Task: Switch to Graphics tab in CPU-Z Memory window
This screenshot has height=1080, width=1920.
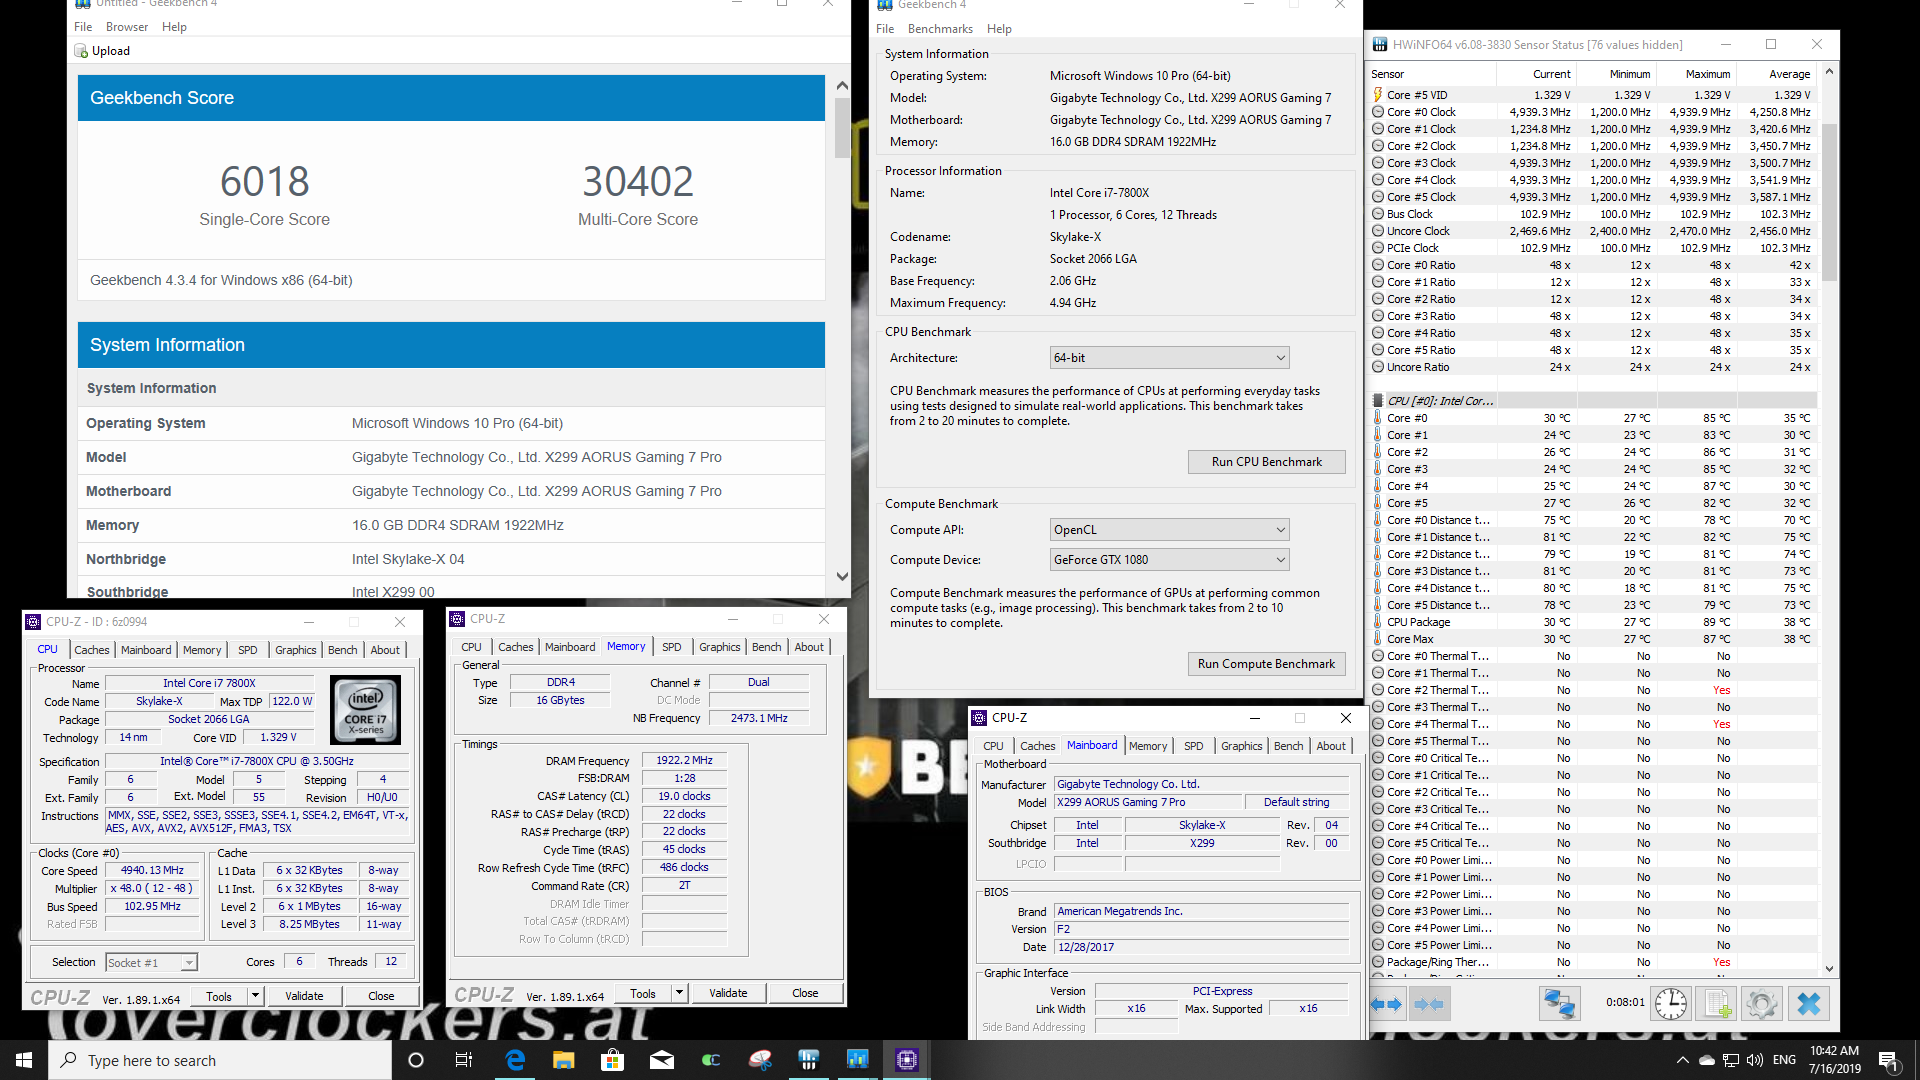Action: [x=720, y=647]
